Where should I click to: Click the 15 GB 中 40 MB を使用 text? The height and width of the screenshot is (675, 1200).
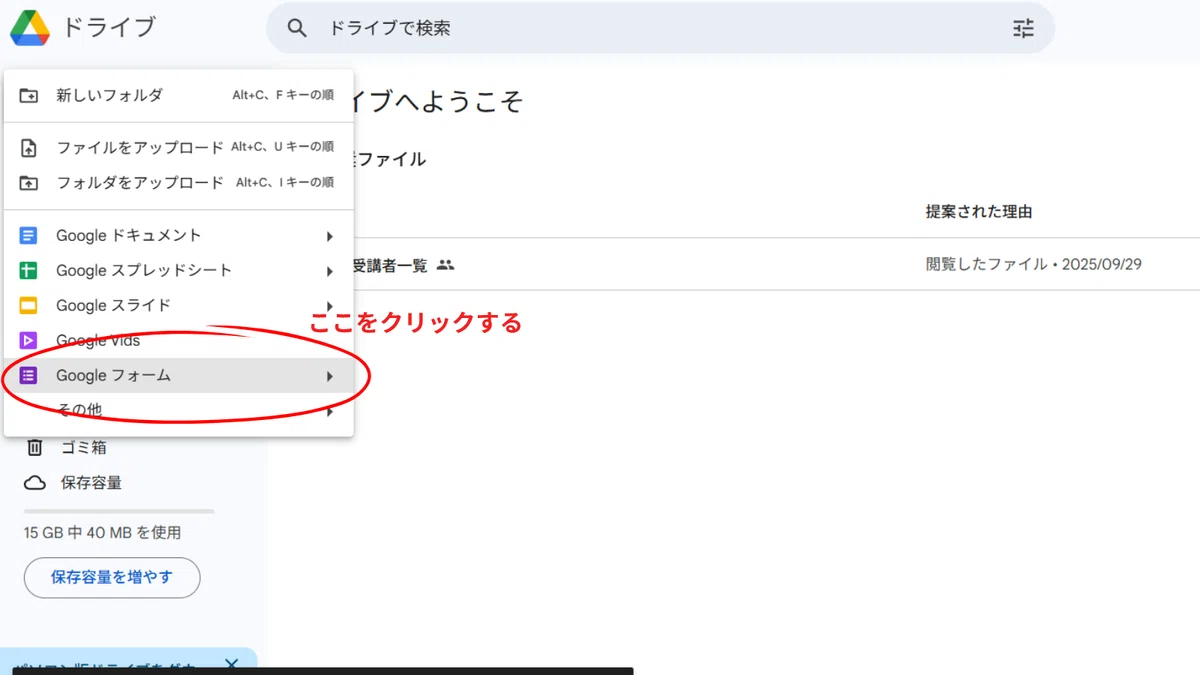point(103,533)
